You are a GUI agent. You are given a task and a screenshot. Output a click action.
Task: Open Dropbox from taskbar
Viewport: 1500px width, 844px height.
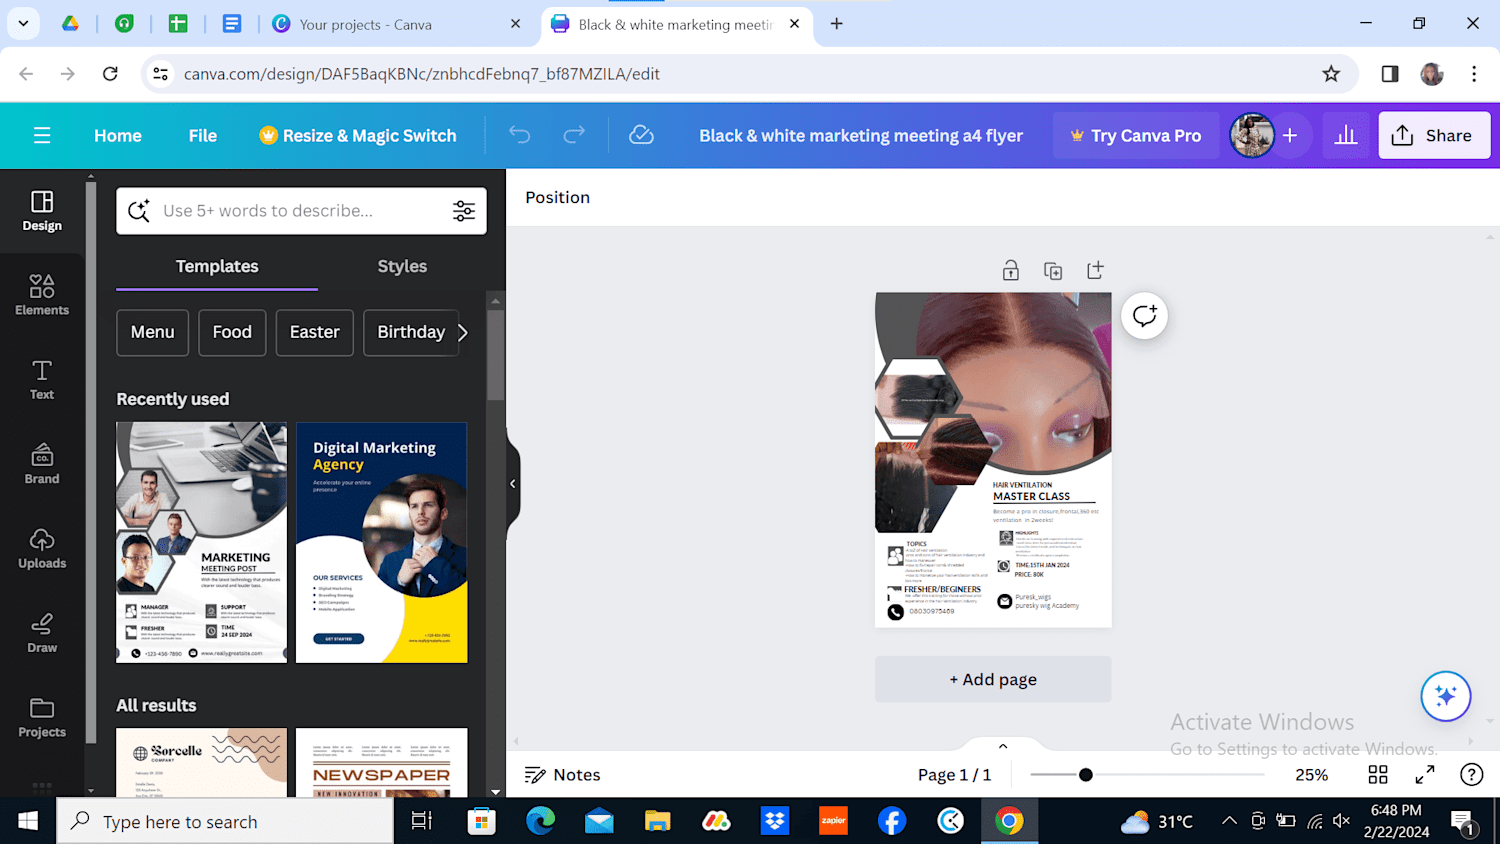(x=775, y=821)
